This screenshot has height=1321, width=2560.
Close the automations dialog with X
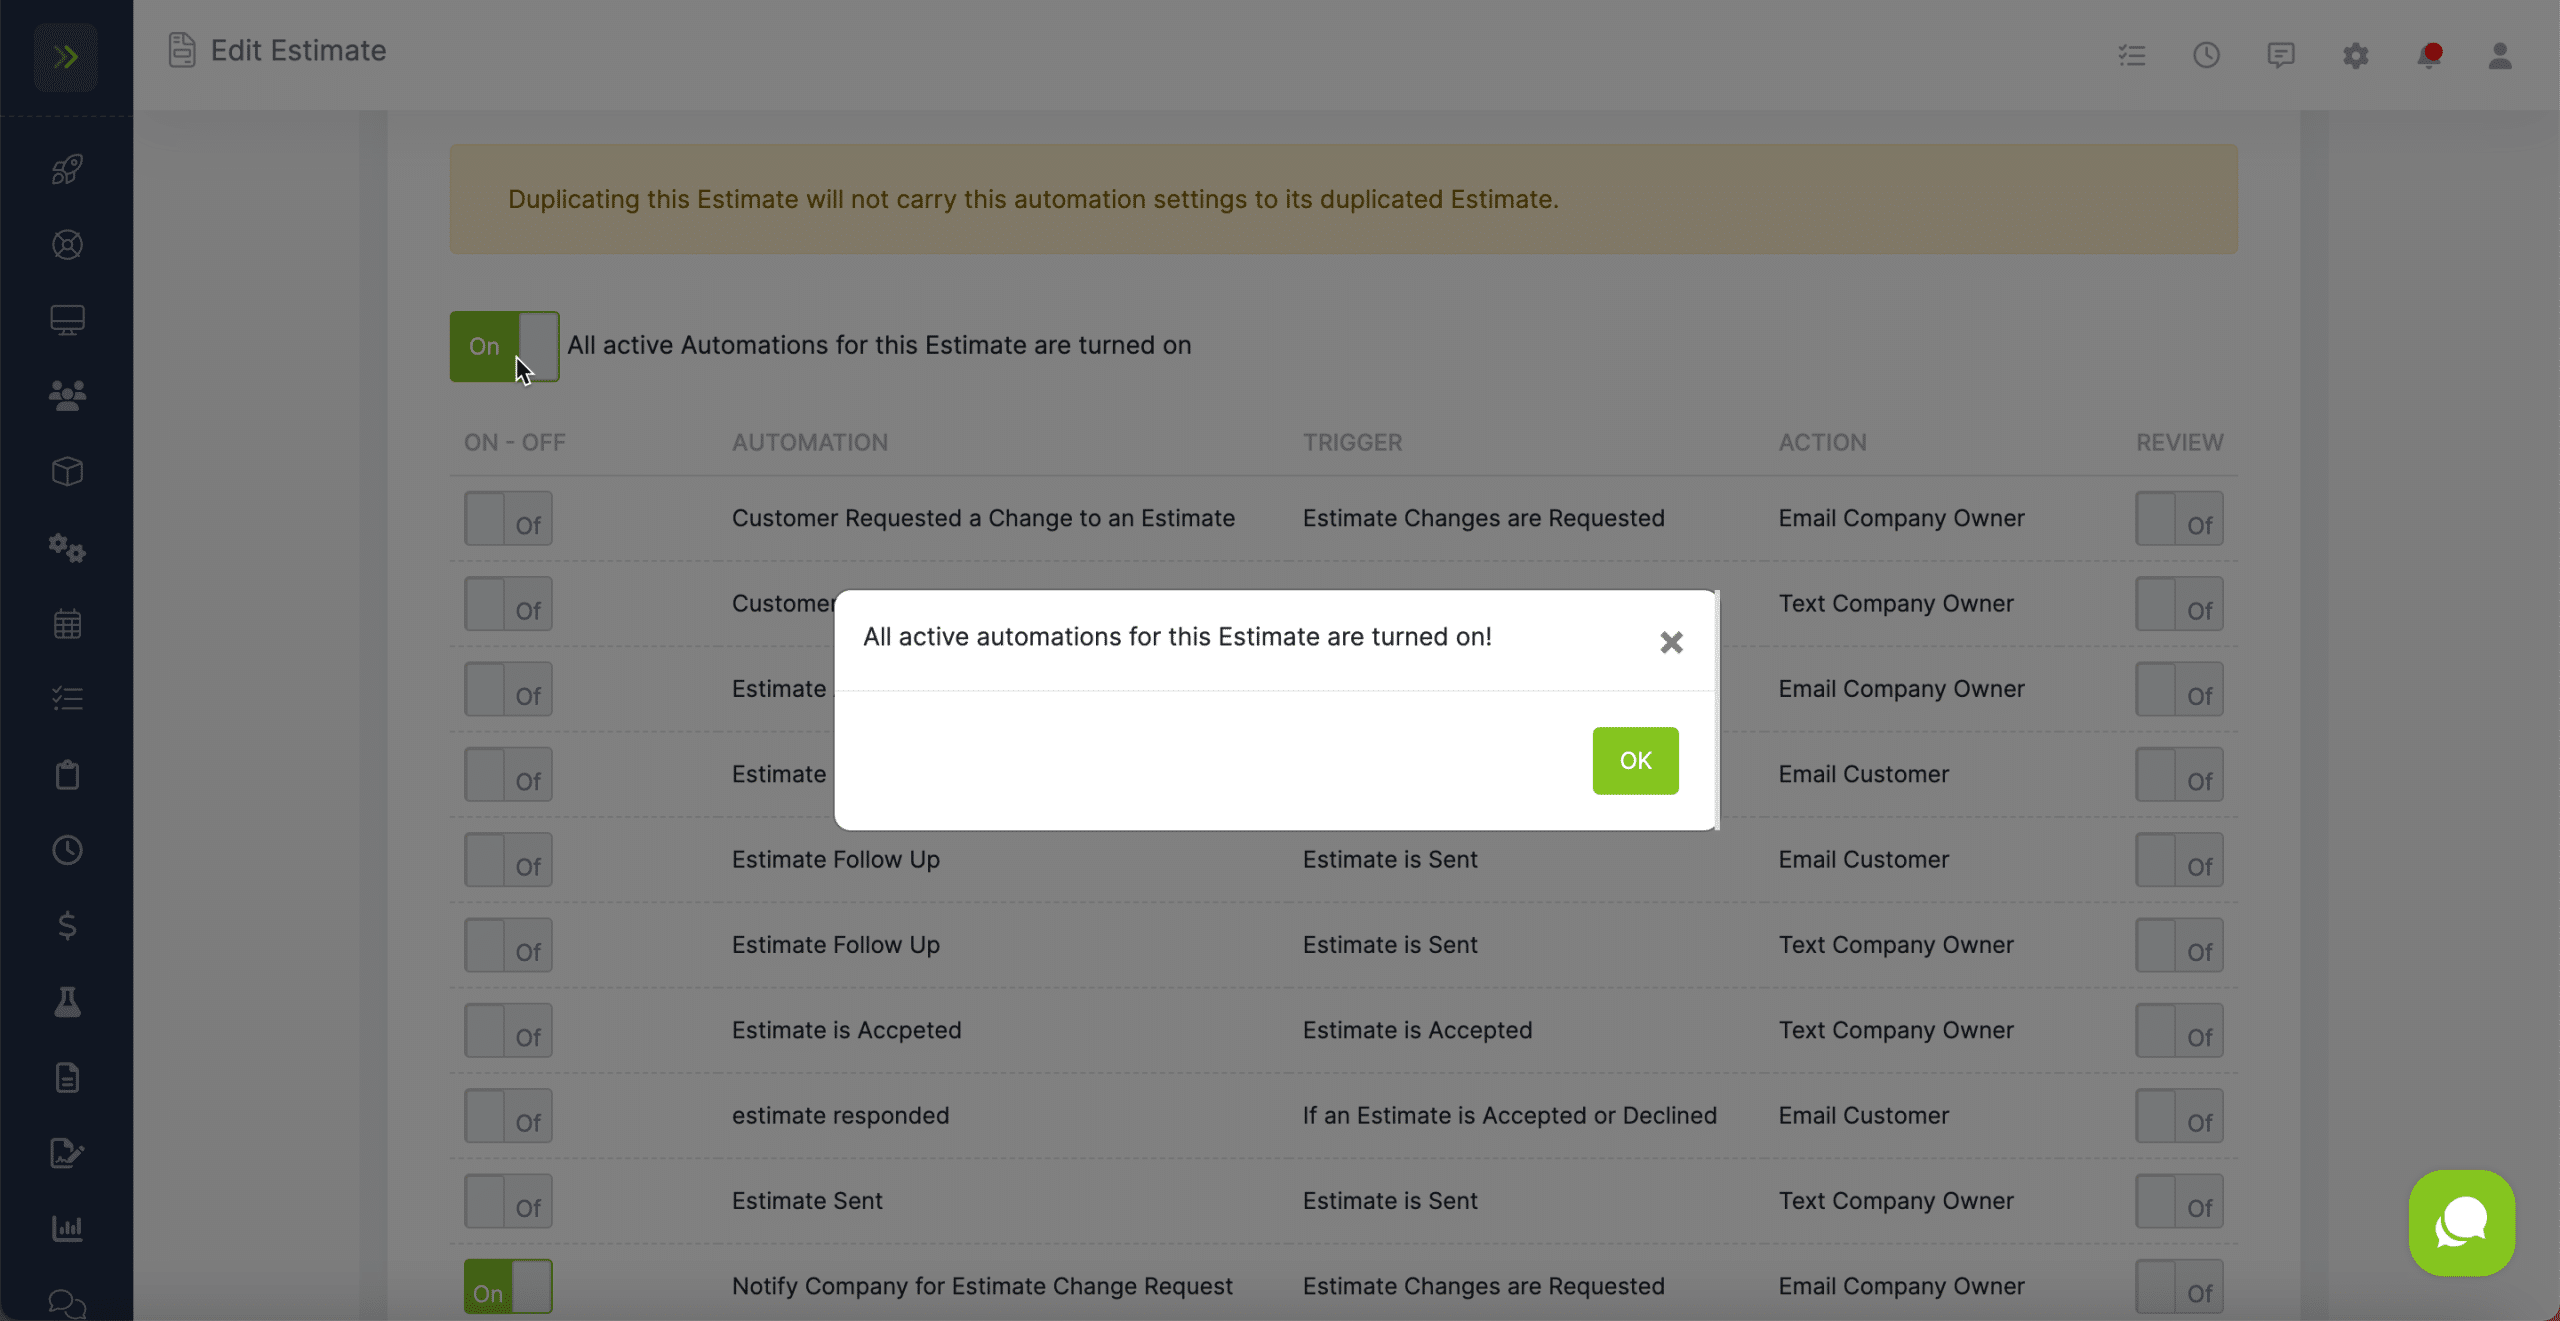click(1671, 642)
